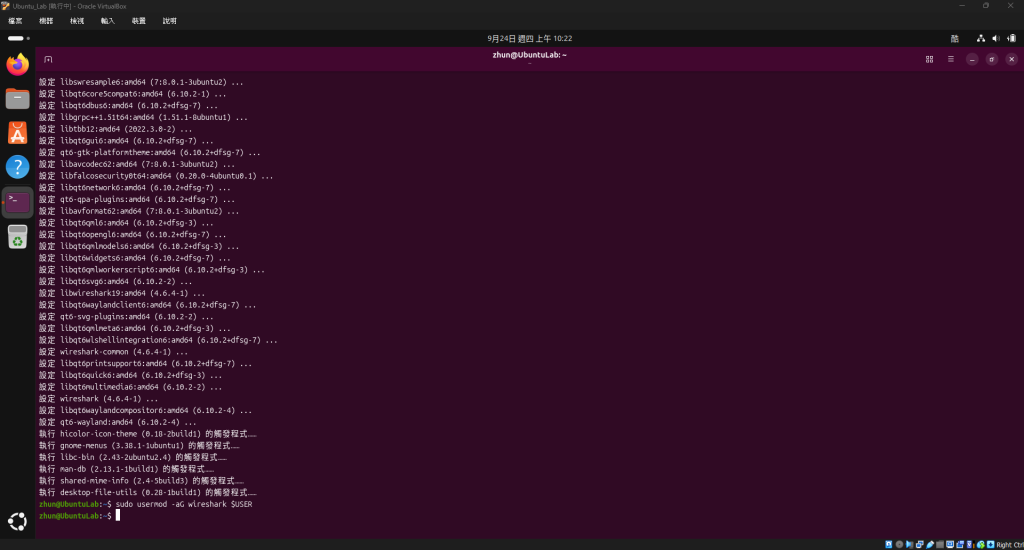Open a new terminal tab
1024x550 pixels.
click(48, 59)
